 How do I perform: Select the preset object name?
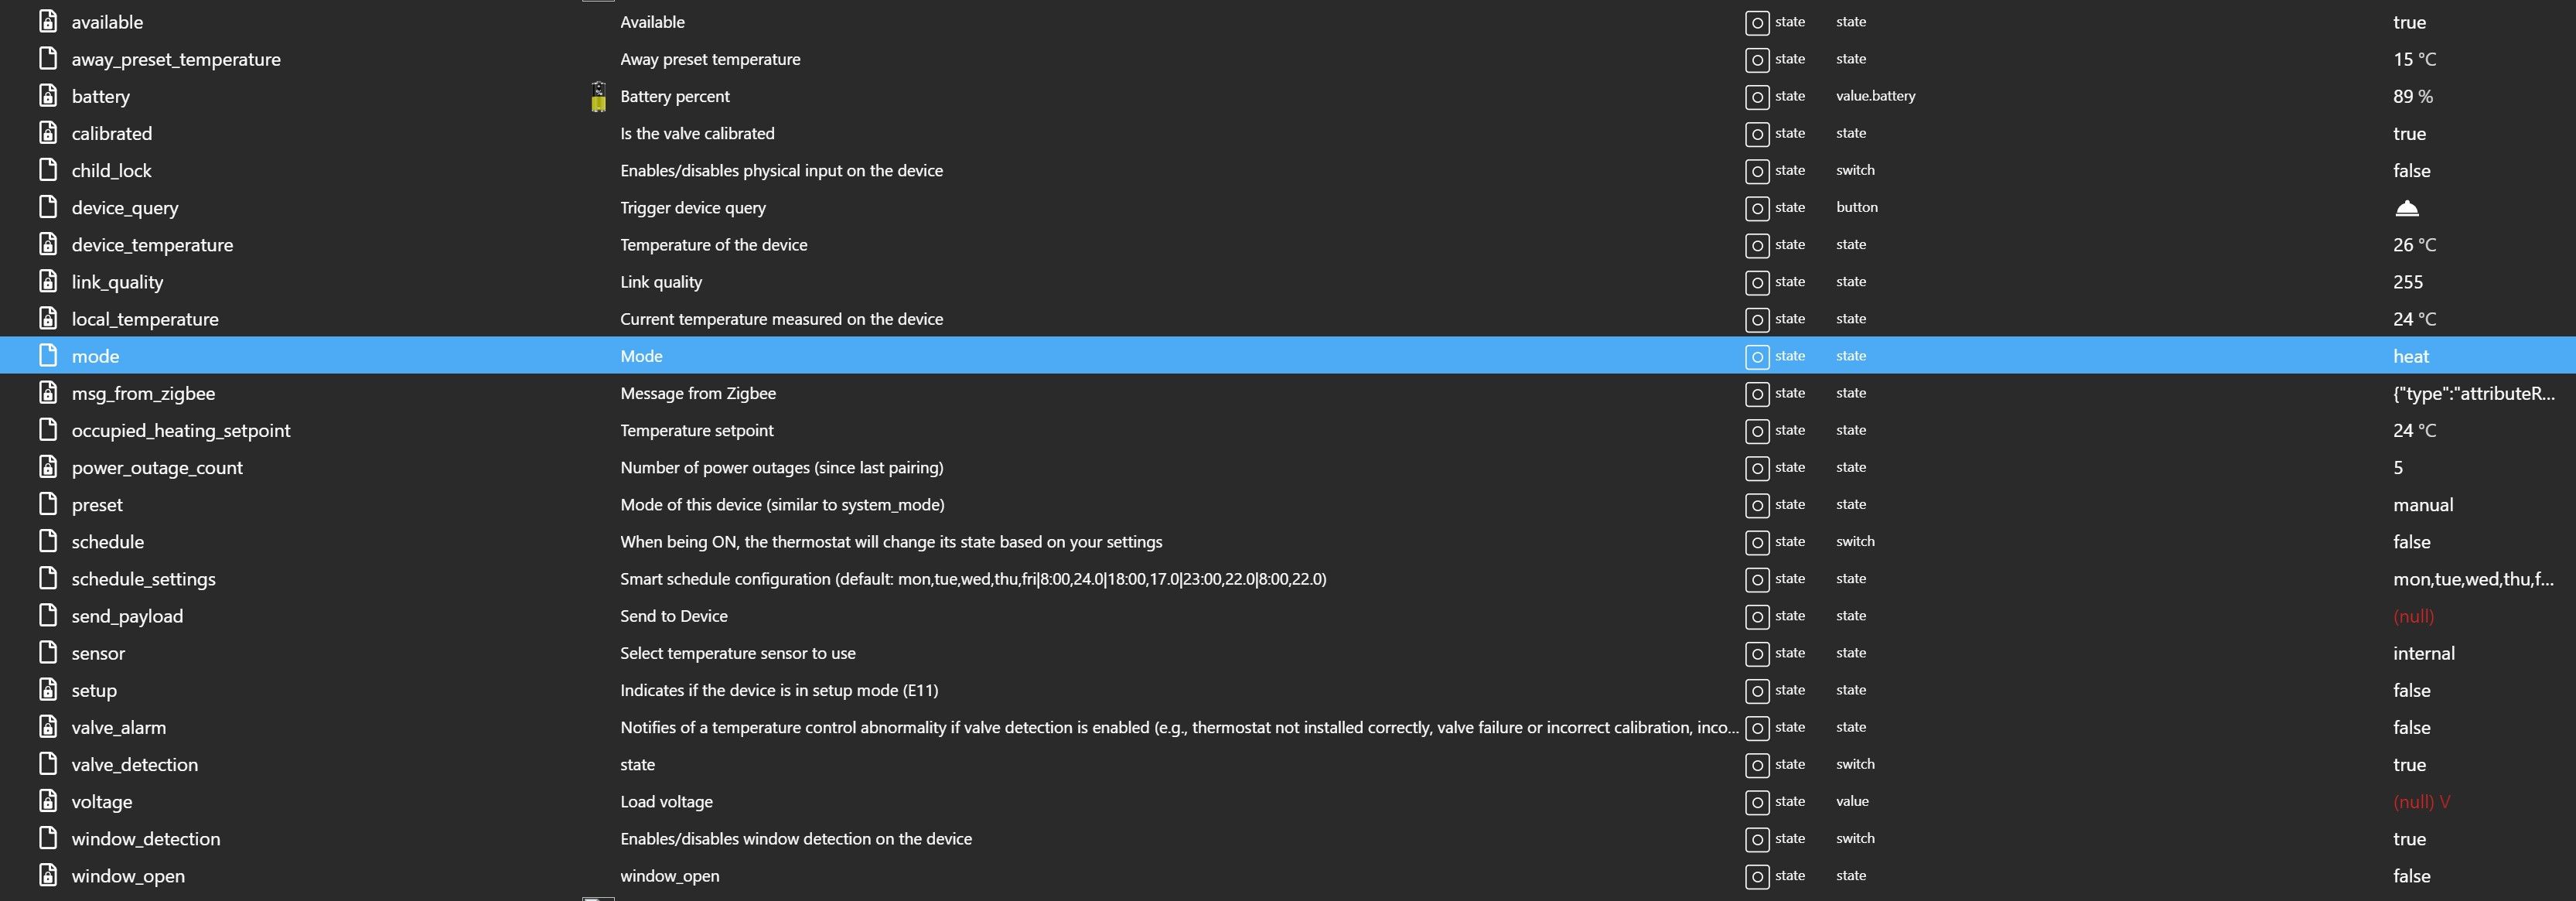click(x=97, y=505)
